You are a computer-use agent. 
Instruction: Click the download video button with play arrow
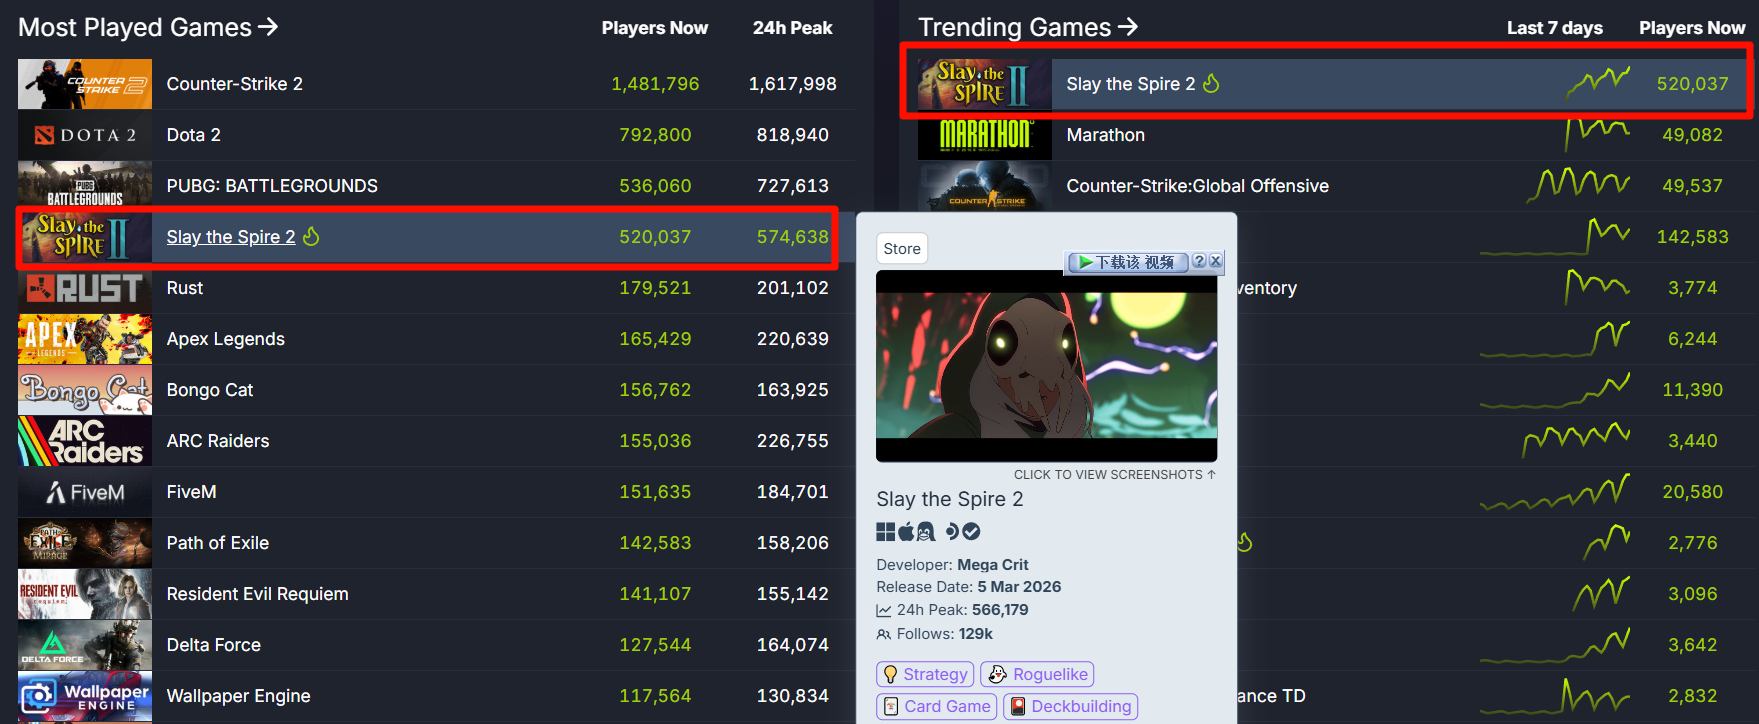click(1128, 262)
